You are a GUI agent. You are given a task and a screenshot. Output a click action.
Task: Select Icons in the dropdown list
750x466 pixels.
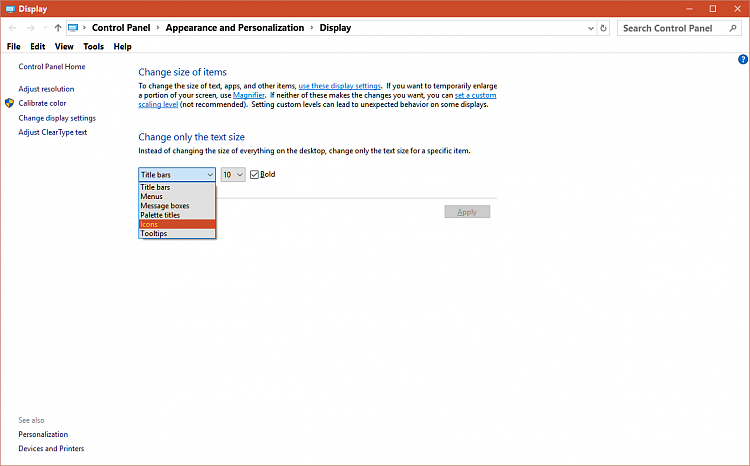coord(177,224)
